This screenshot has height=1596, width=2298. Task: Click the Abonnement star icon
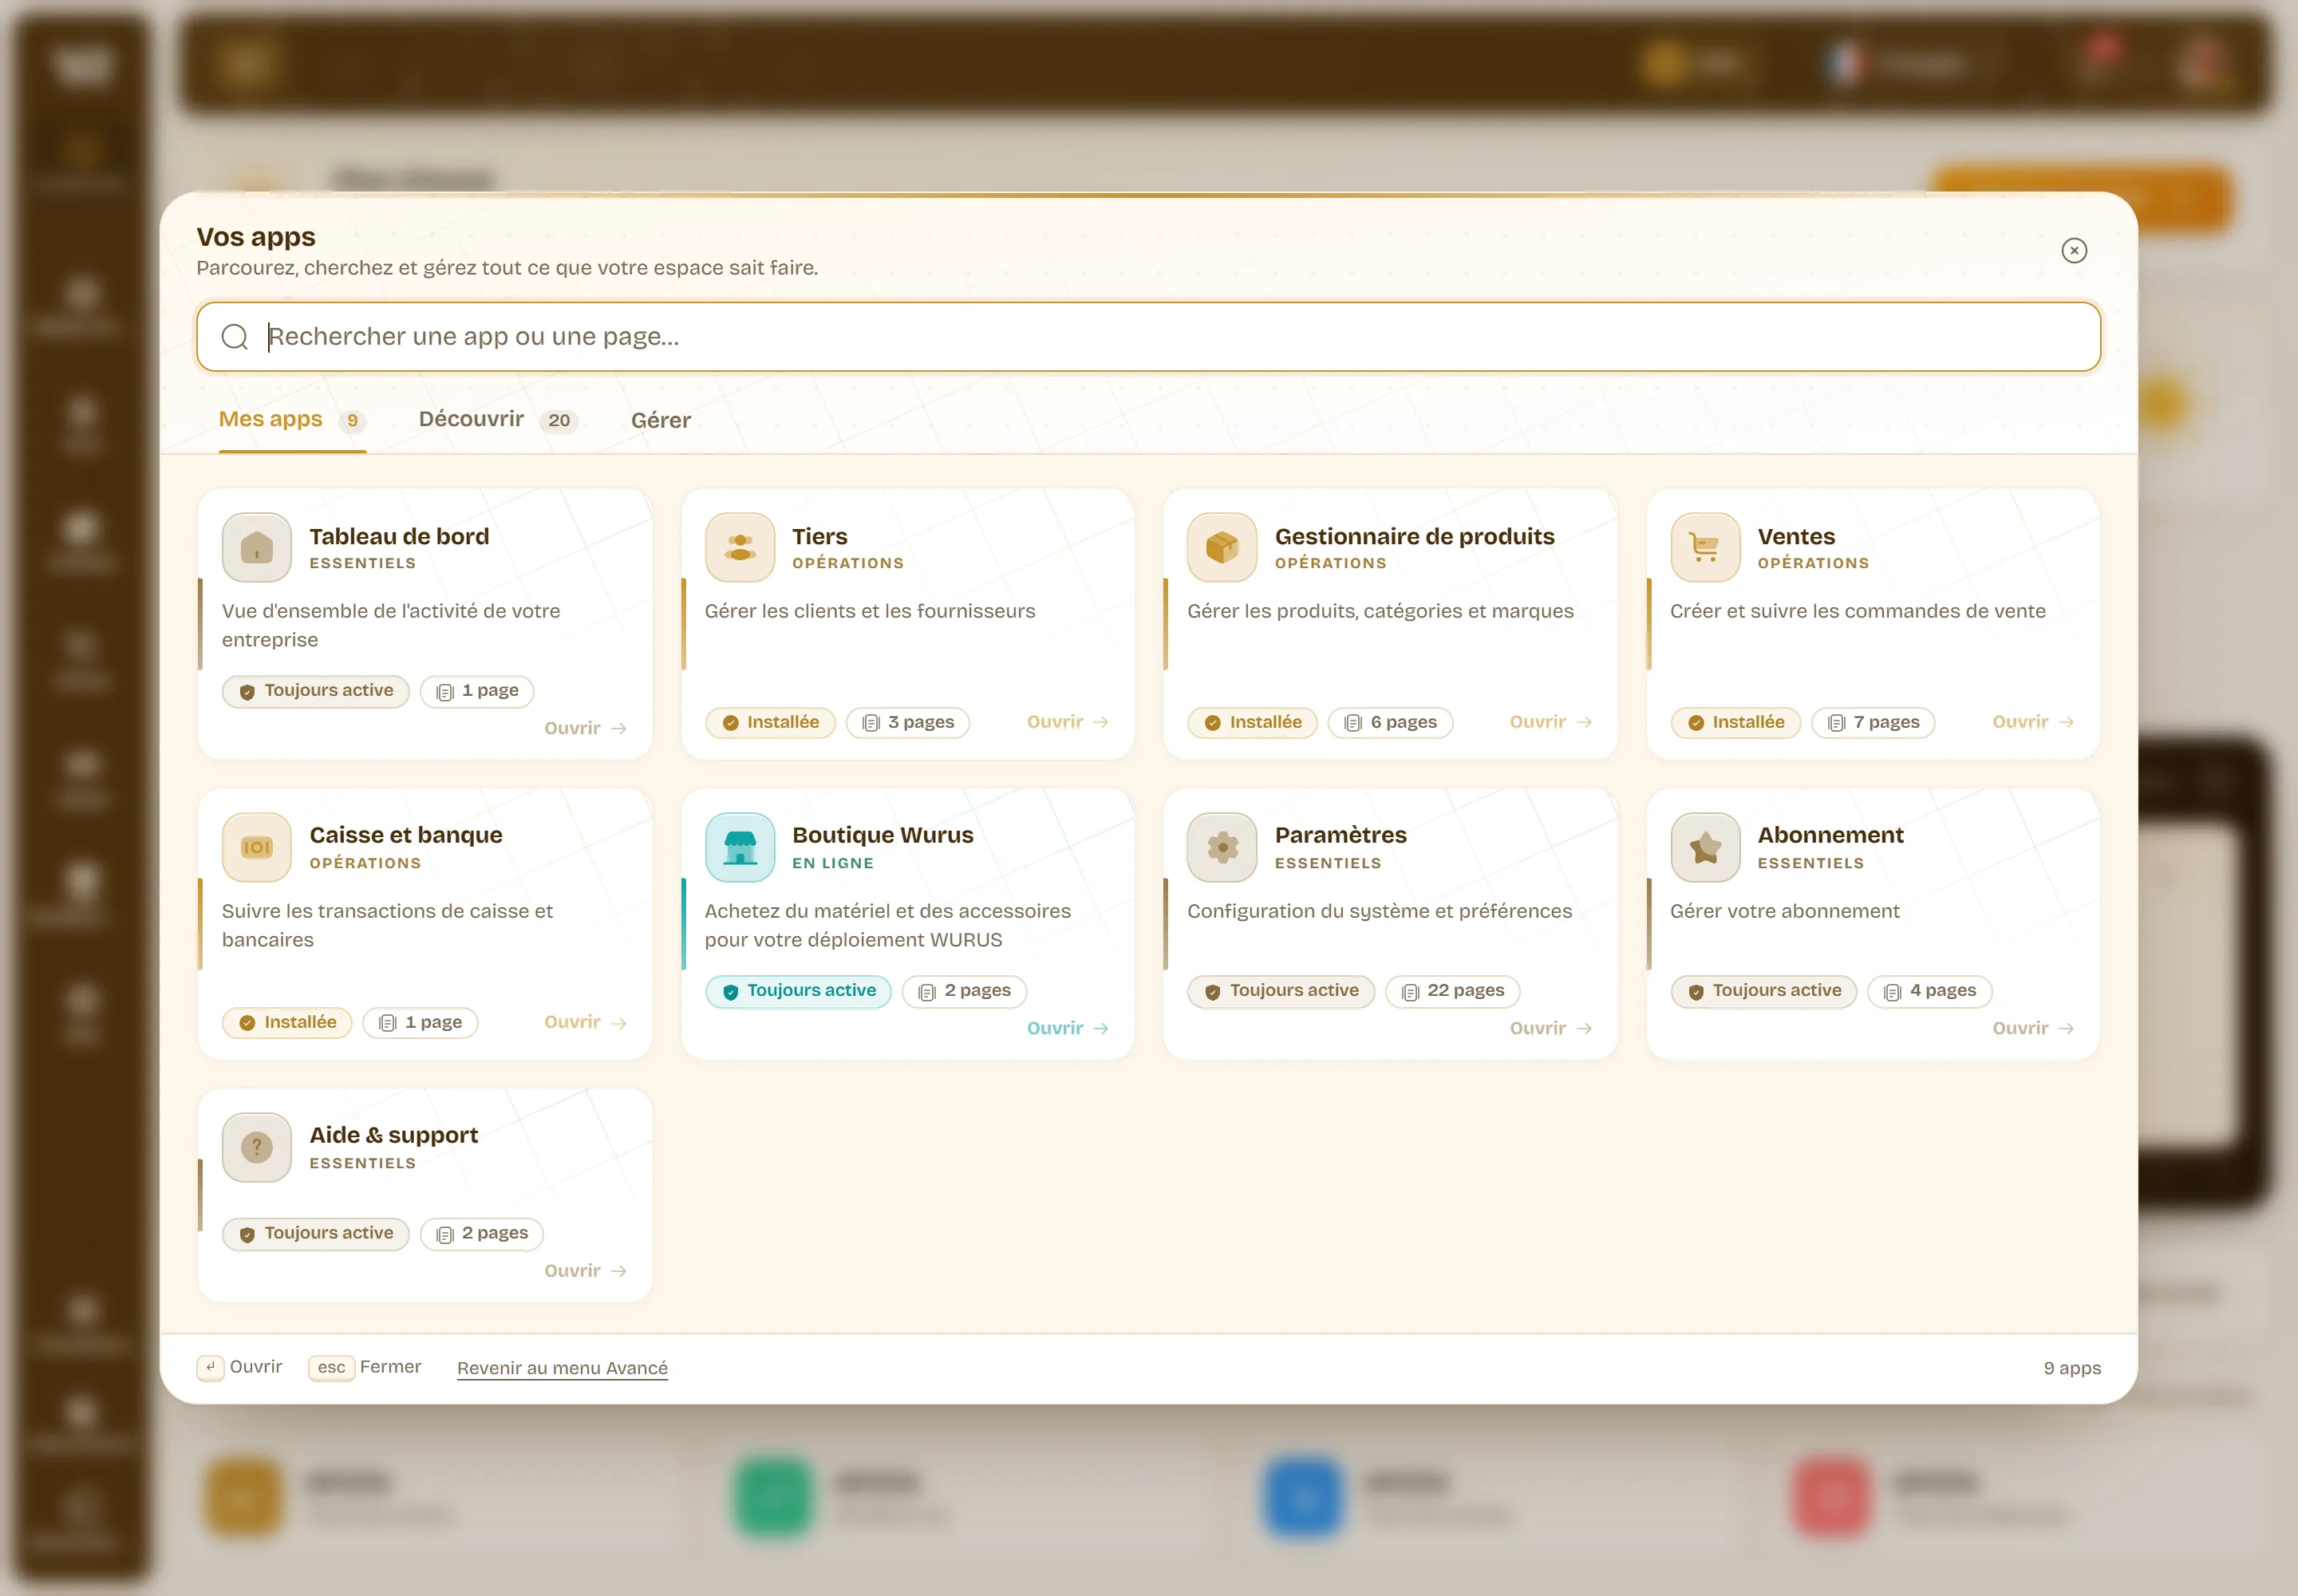click(x=1705, y=847)
